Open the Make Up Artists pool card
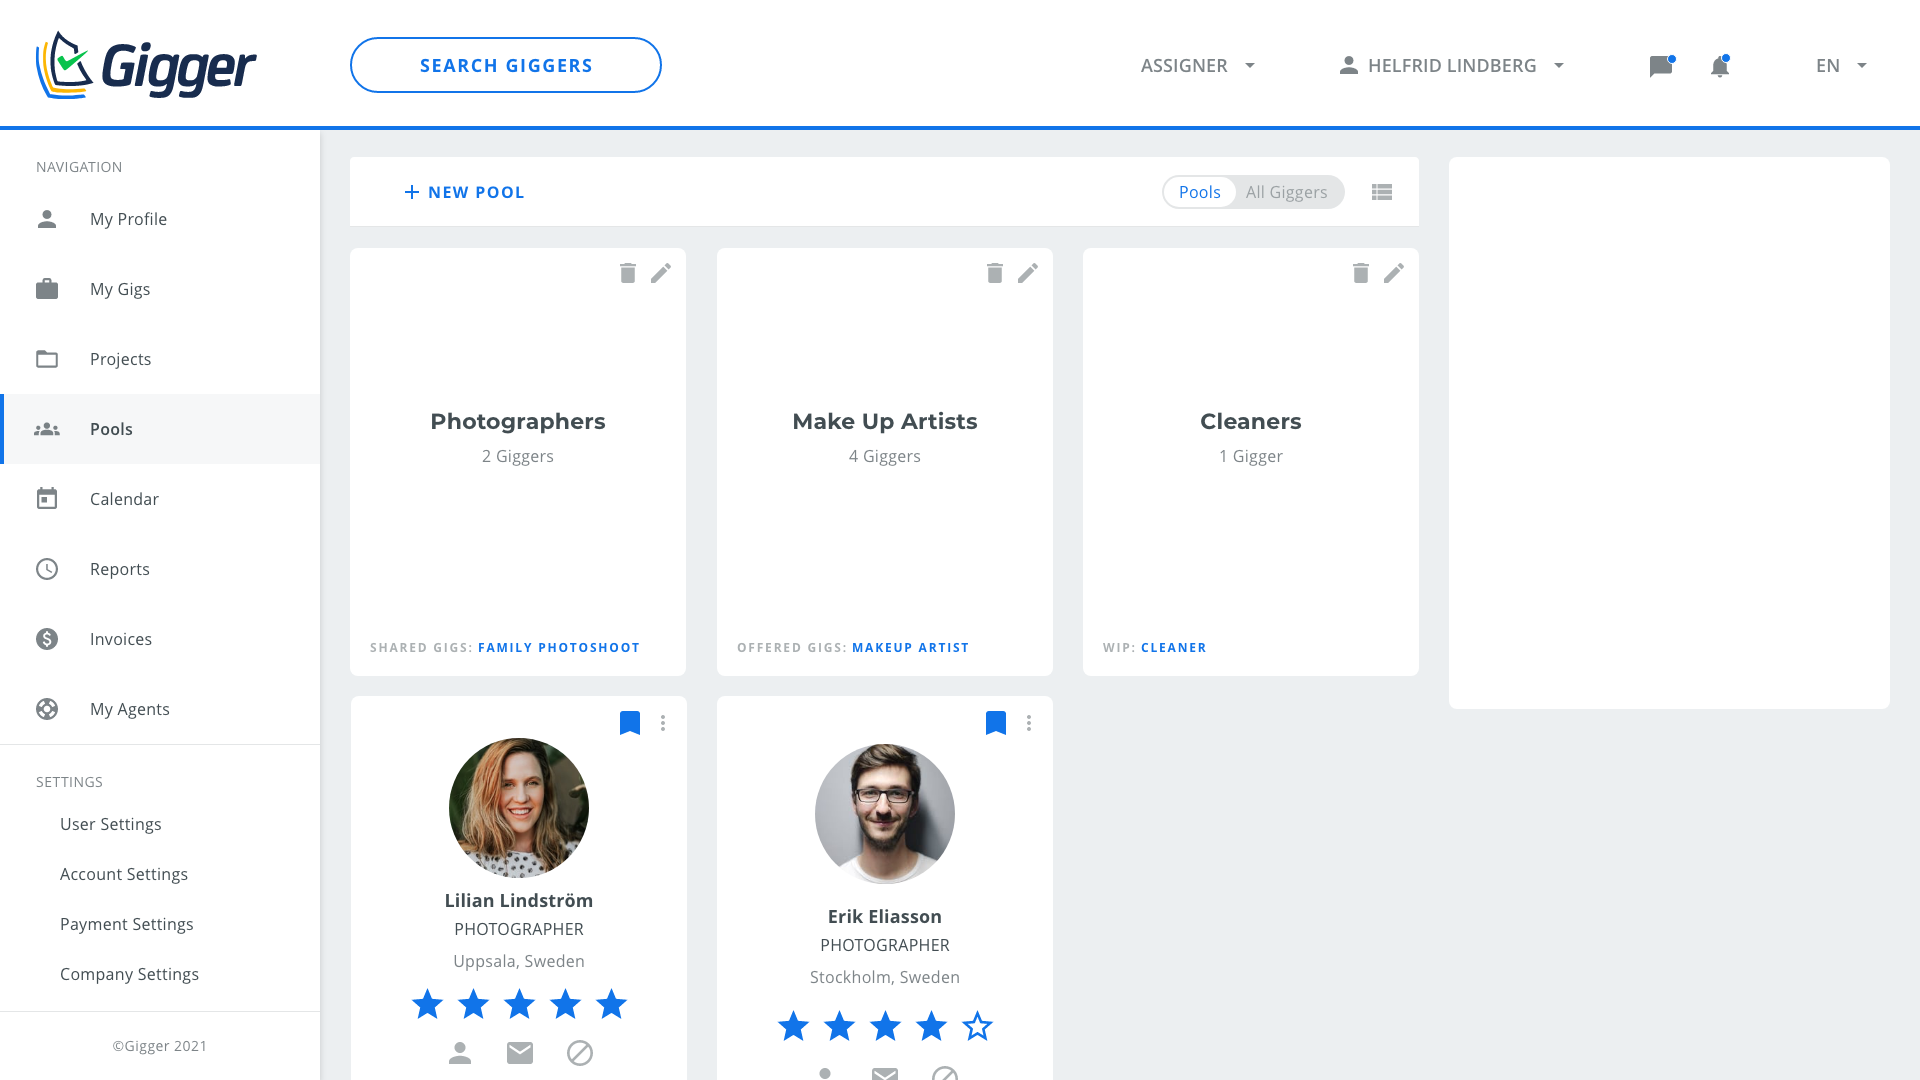This screenshot has height=1080, width=1920. click(885, 462)
